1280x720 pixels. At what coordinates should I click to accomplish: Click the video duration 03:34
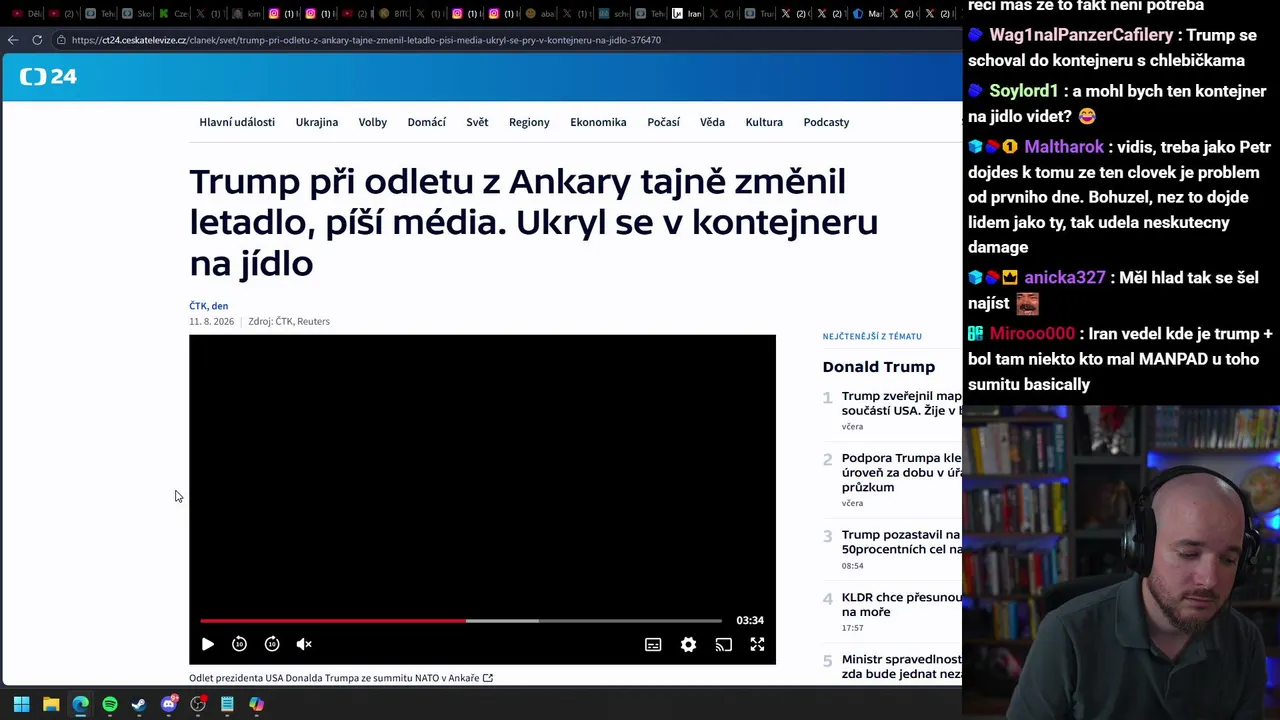[750, 621]
